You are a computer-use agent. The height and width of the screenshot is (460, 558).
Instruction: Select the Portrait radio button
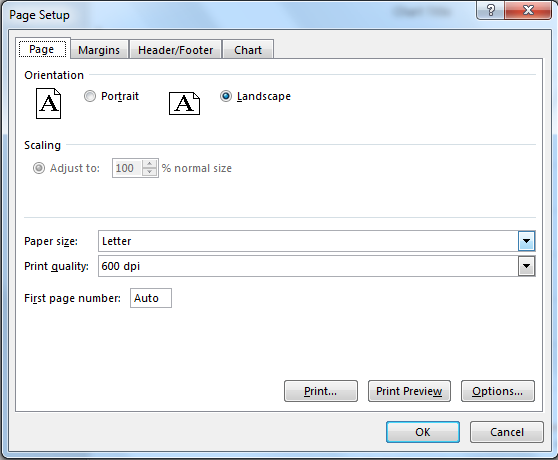tap(90, 96)
